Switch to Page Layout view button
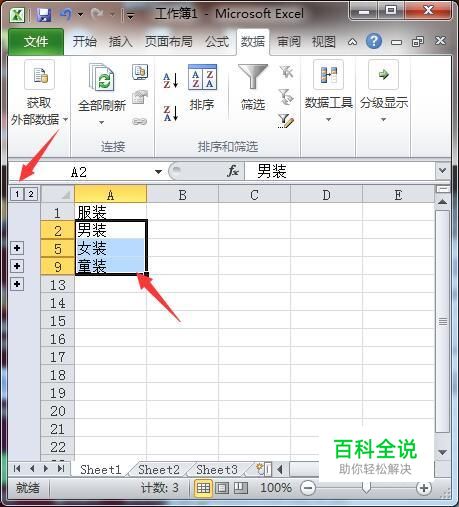 (222, 488)
